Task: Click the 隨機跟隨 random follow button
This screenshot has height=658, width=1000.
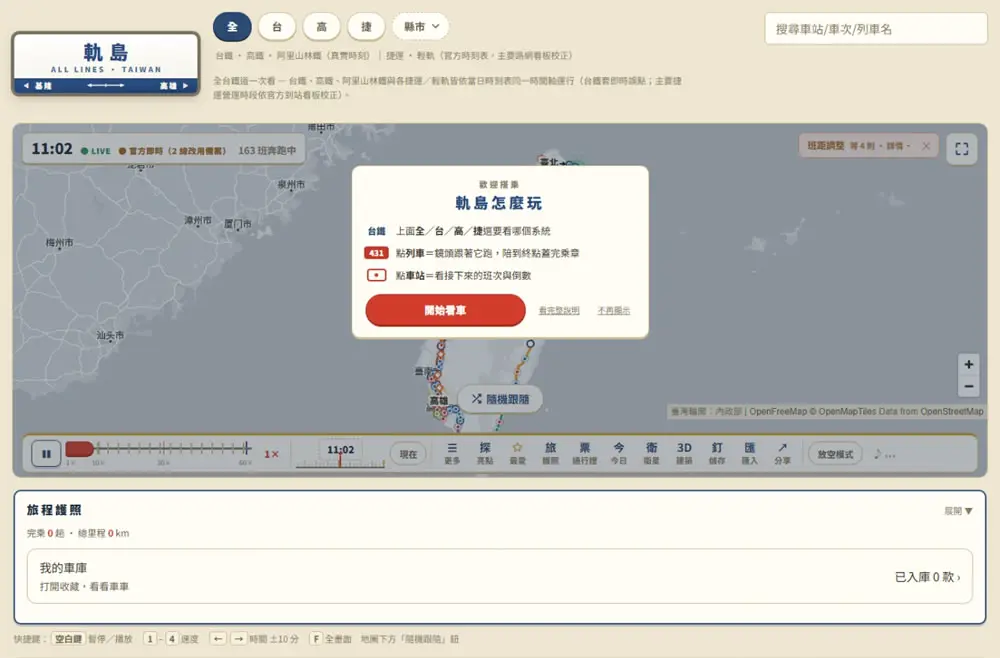Action: (x=501, y=399)
